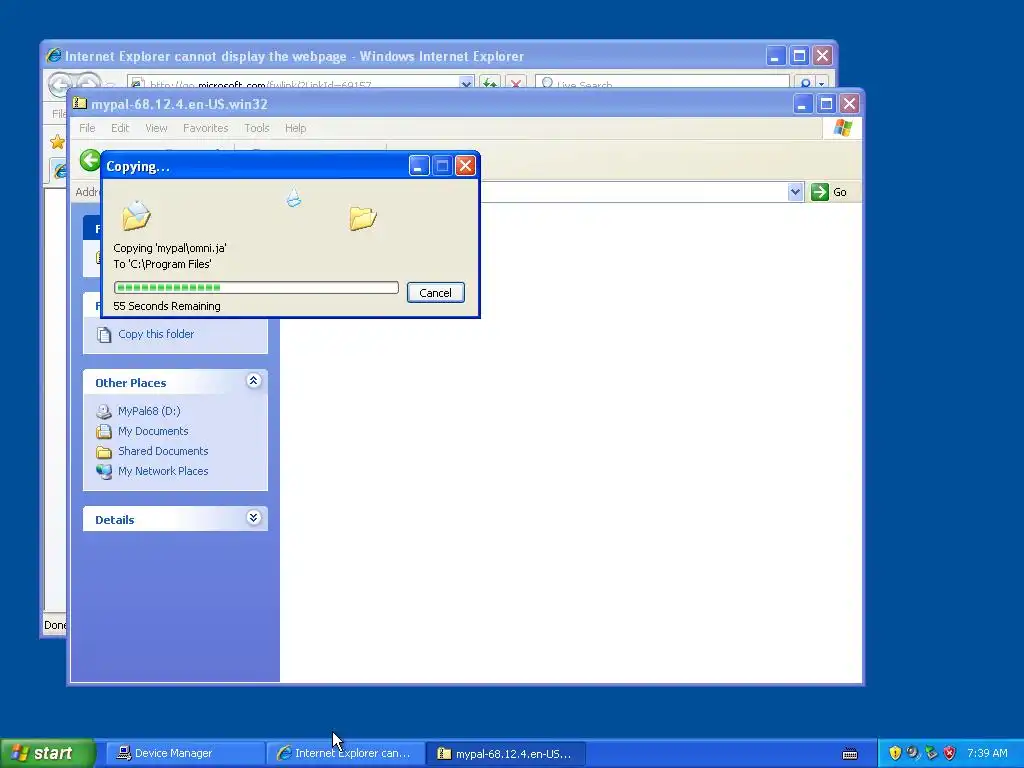Click the red shield security alert tray icon
Image resolution: width=1024 pixels, height=768 pixels.
950,753
